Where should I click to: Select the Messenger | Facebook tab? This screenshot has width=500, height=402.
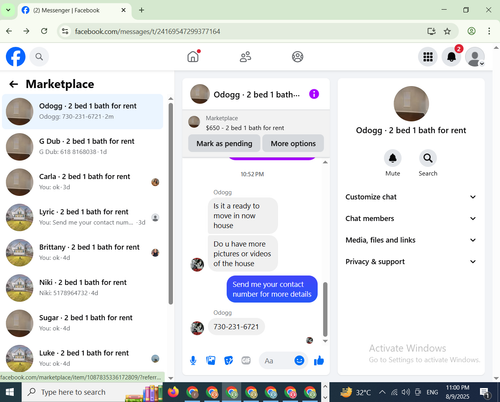pos(74,10)
